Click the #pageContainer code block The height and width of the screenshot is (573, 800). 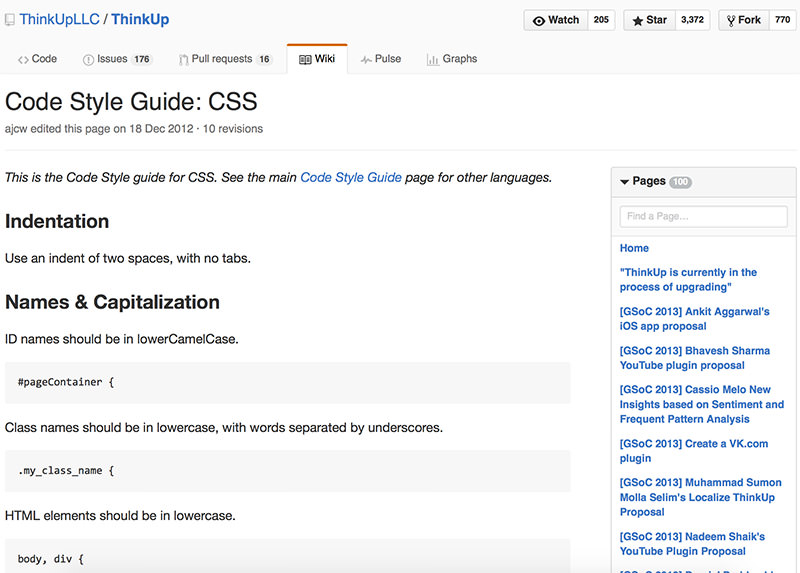coord(287,383)
